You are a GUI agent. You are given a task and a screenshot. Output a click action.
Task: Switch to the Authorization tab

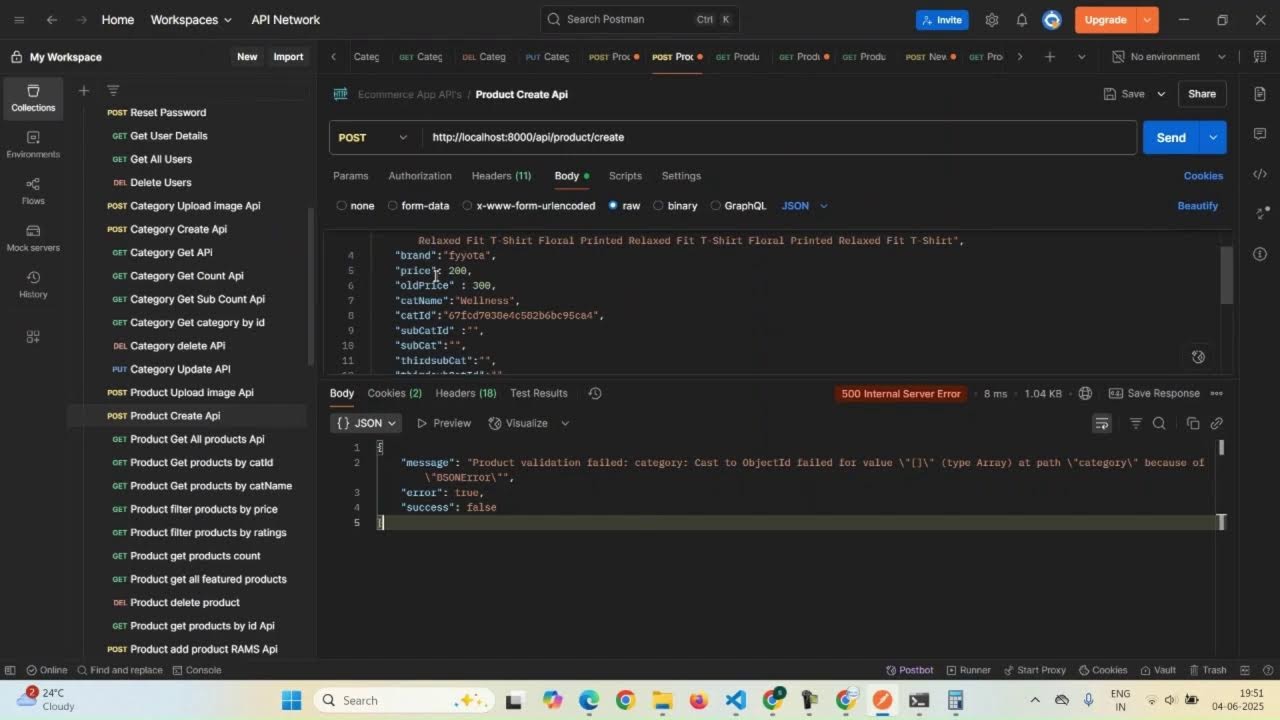click(420, 176)
